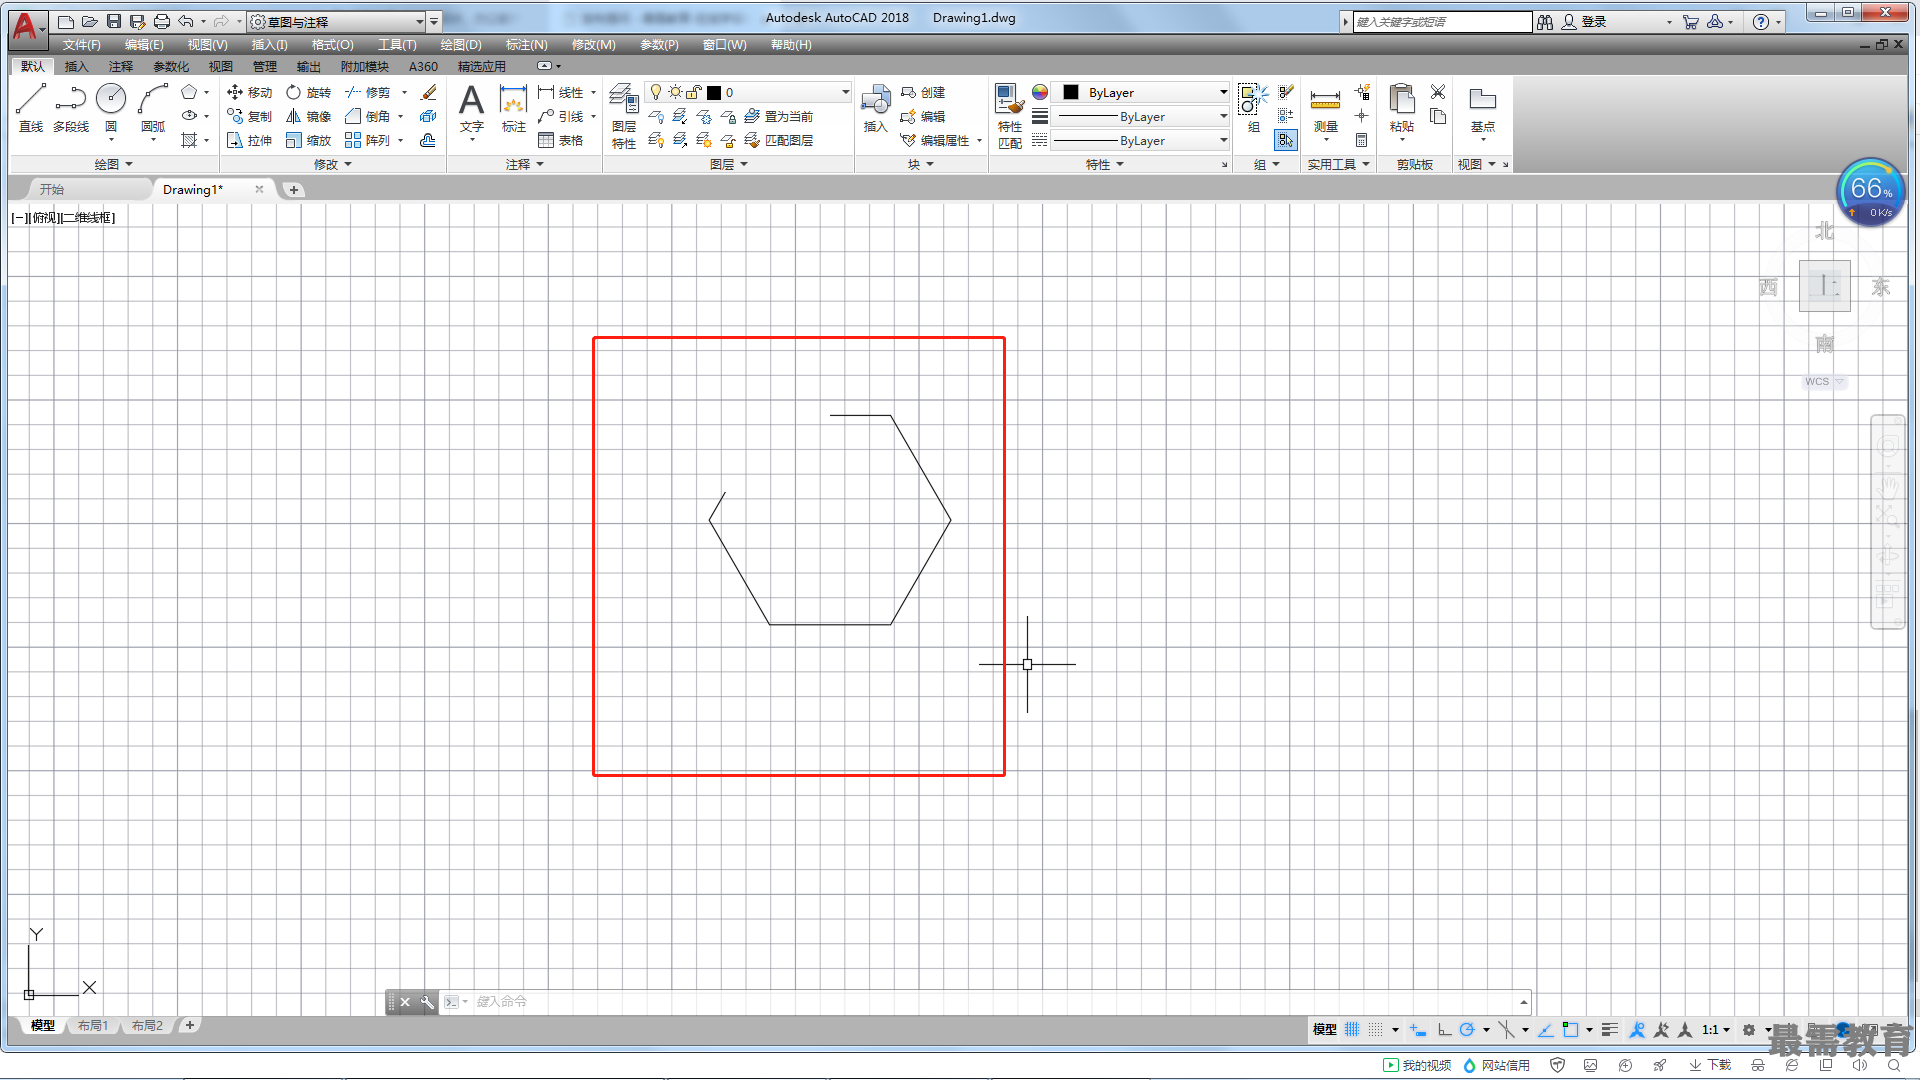Toggle 2D object snap in status bar

click(1570, 1029)
